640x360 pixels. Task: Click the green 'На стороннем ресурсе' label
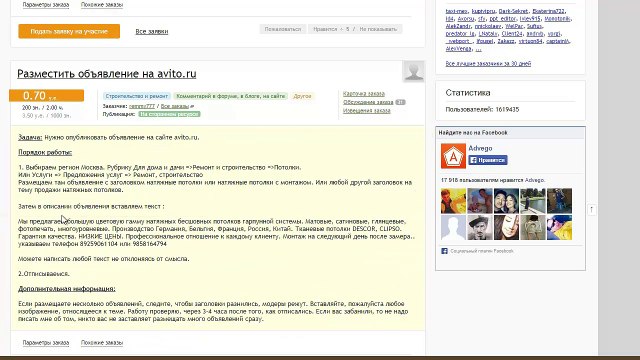pyautogui.click(x=169, y=114)
